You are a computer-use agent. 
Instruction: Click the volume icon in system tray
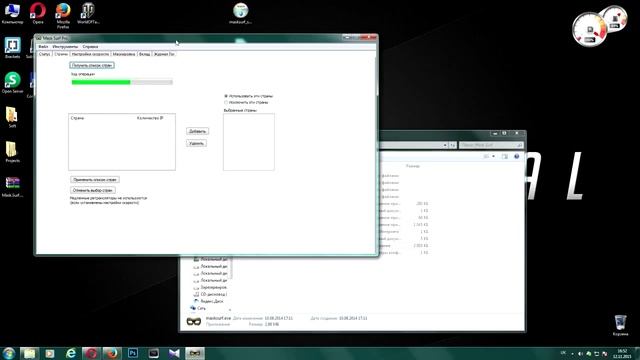[x=580, y=353]
